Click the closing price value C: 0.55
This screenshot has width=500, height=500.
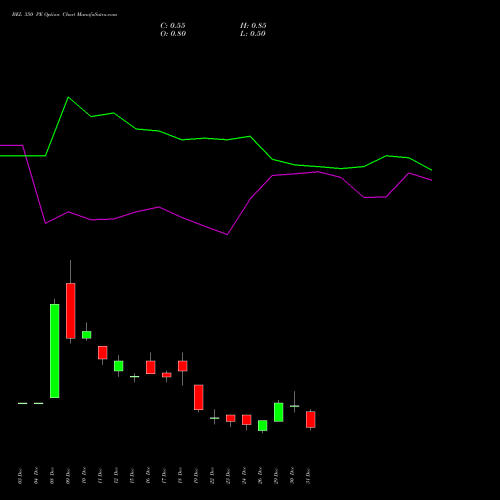[173, 26]
